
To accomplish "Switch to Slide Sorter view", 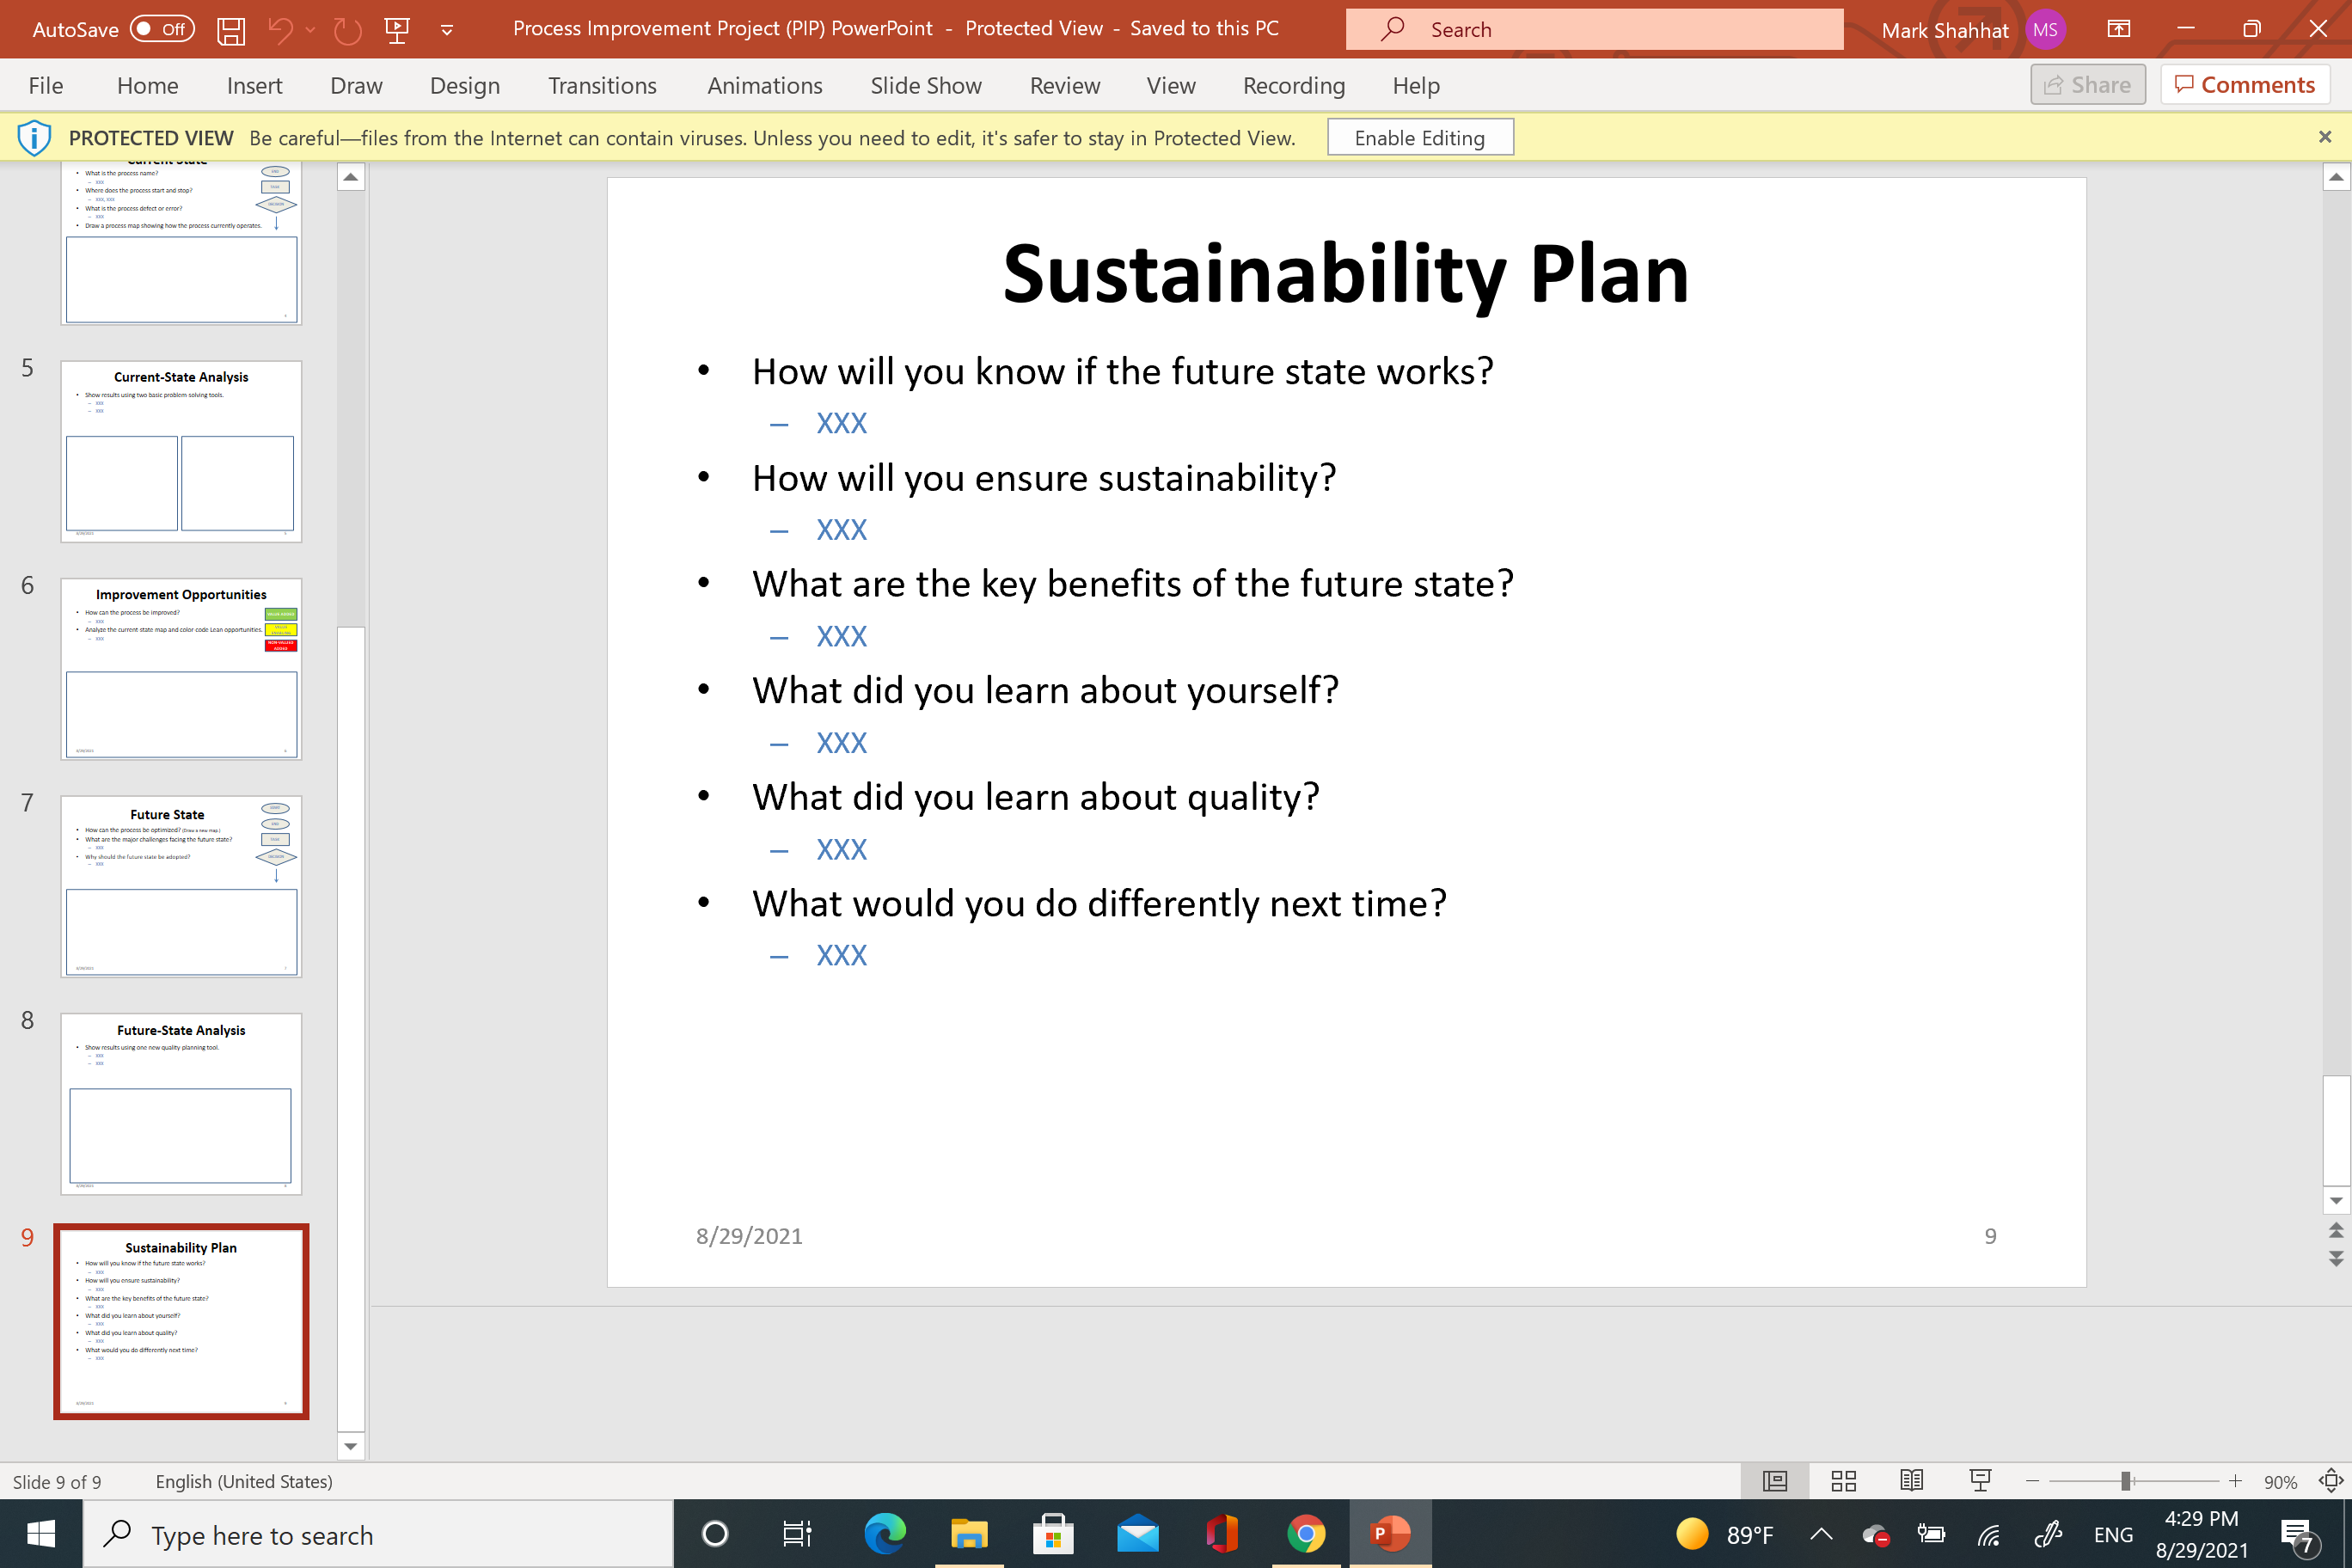I will (1843, 1481).
